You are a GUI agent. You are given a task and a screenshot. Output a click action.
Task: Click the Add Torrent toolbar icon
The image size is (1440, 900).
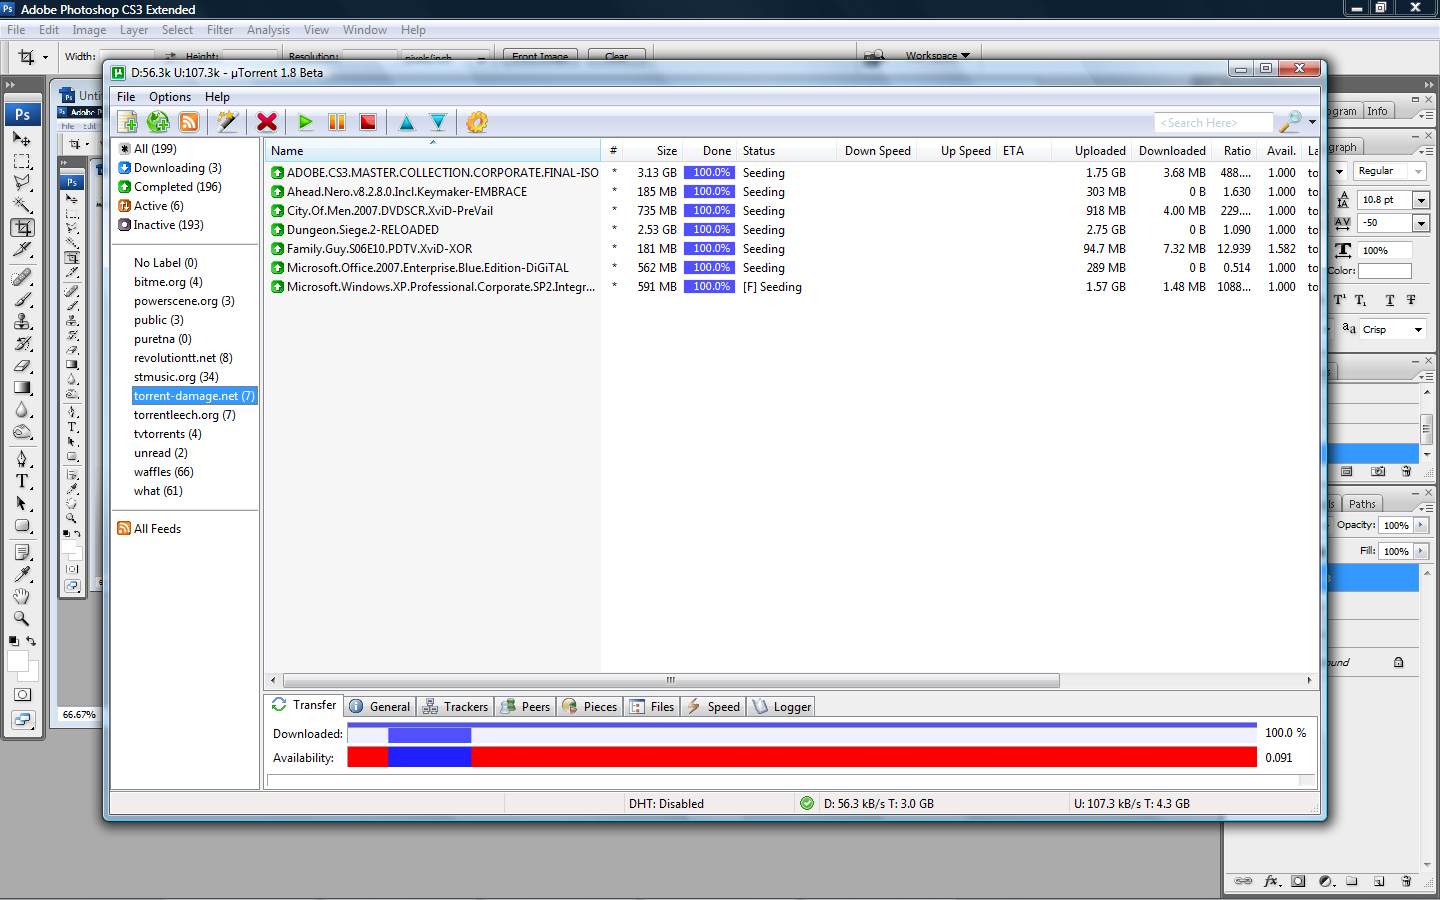127,122
